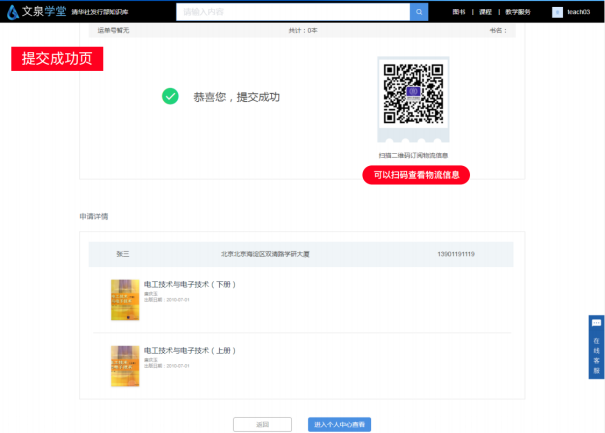Click the recipient phone number 13901191119

coord(455,254)
